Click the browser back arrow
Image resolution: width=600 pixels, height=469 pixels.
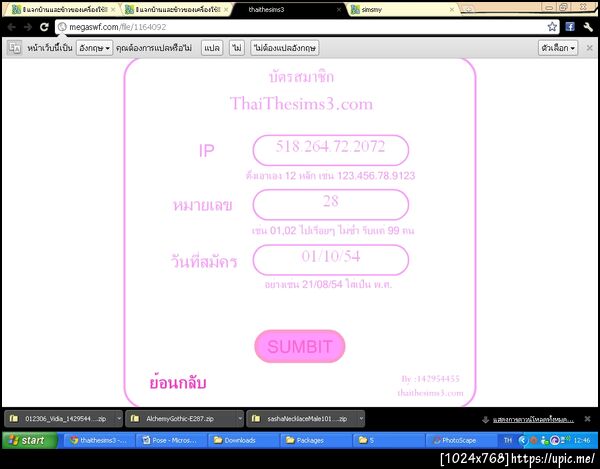point(11,27)
